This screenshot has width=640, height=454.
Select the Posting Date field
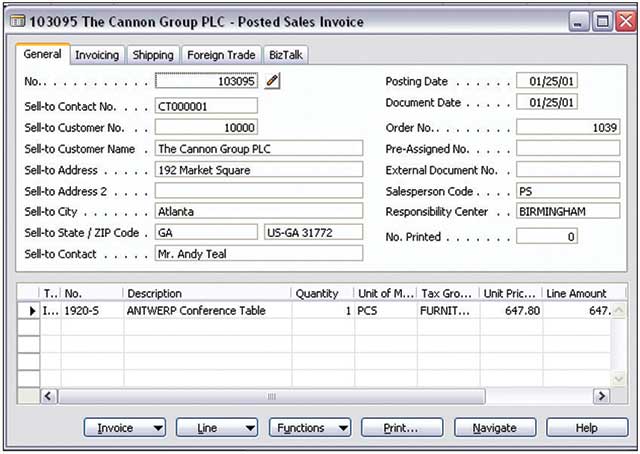click(x=548, y=81)
